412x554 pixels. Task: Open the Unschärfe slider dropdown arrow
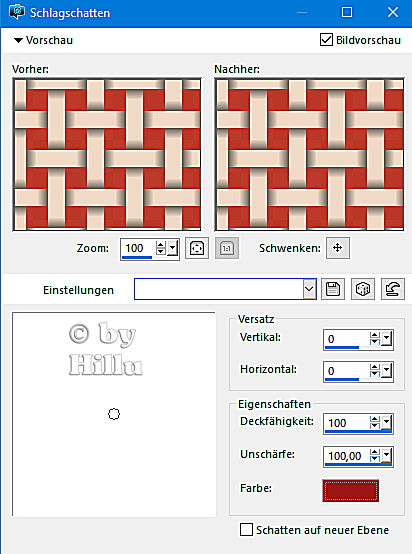pyautogui.click(x=387, y=455)
